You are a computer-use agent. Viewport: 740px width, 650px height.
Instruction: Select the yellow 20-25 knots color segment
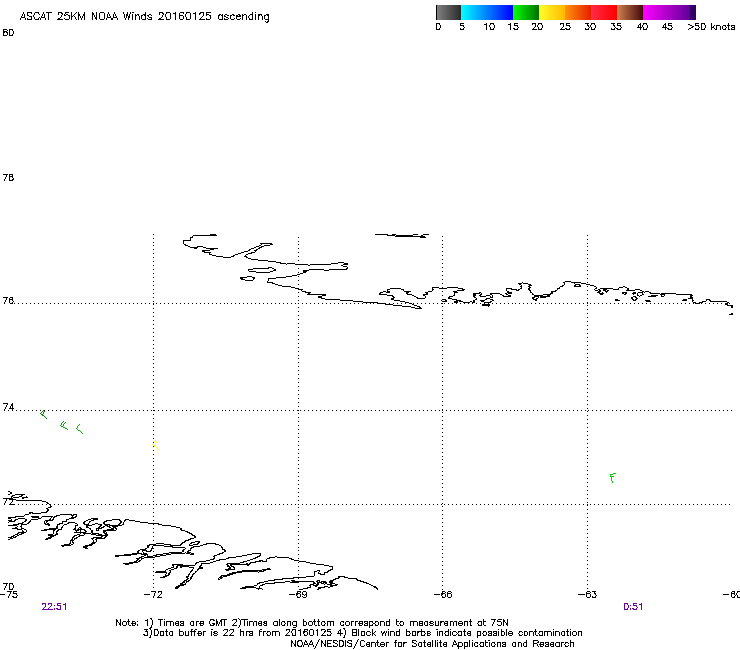552,12
